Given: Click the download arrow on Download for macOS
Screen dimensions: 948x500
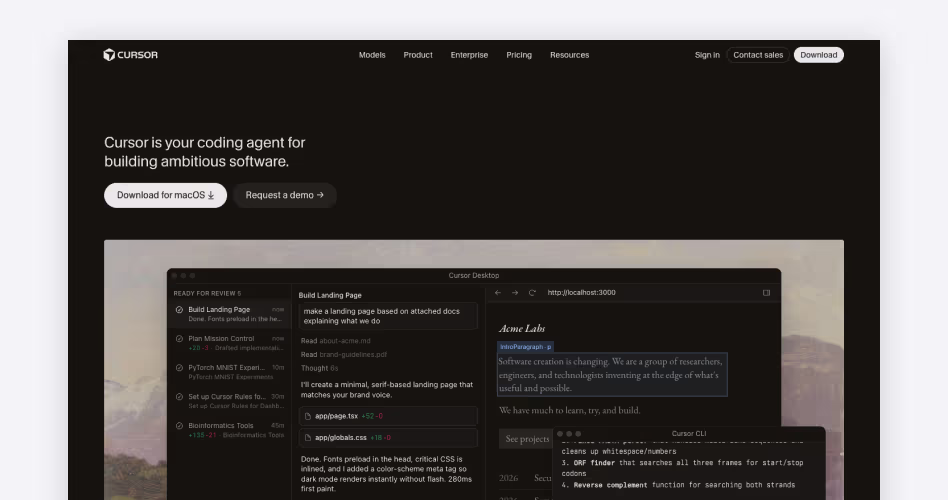Looking at the screenshot, I should (x=211, y=195).
